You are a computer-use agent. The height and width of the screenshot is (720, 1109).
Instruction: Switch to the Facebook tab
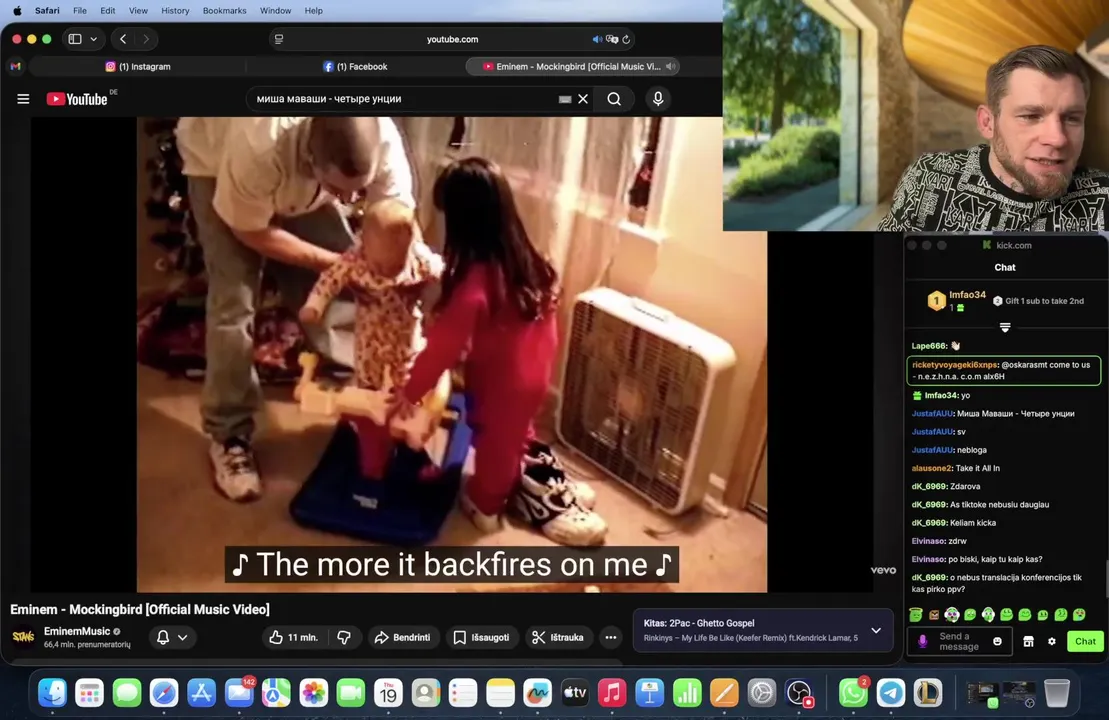coord(356,66)
